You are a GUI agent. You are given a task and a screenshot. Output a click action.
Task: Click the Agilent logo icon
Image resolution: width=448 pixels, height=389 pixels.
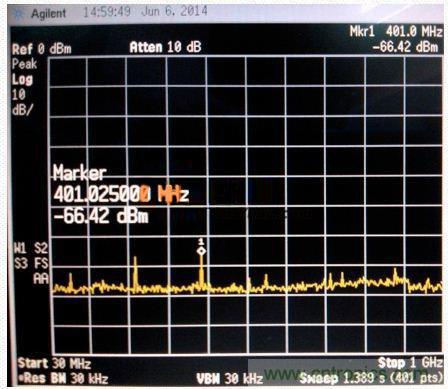[x=19, y=14]
